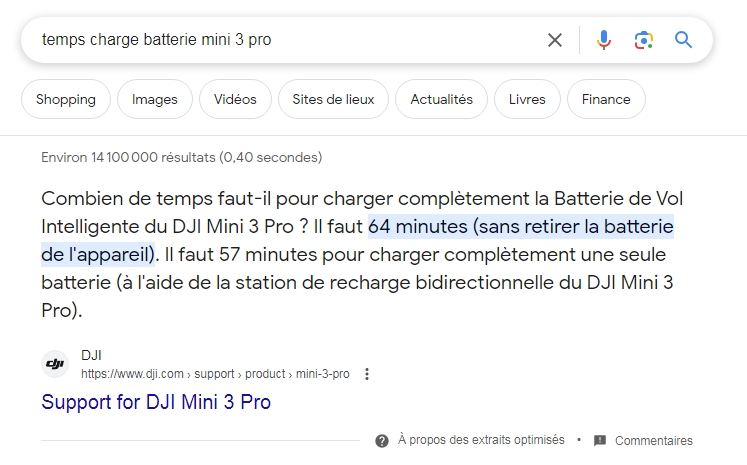Open the Actualités filter
The image size is (747, 465).
coord(442,99)
